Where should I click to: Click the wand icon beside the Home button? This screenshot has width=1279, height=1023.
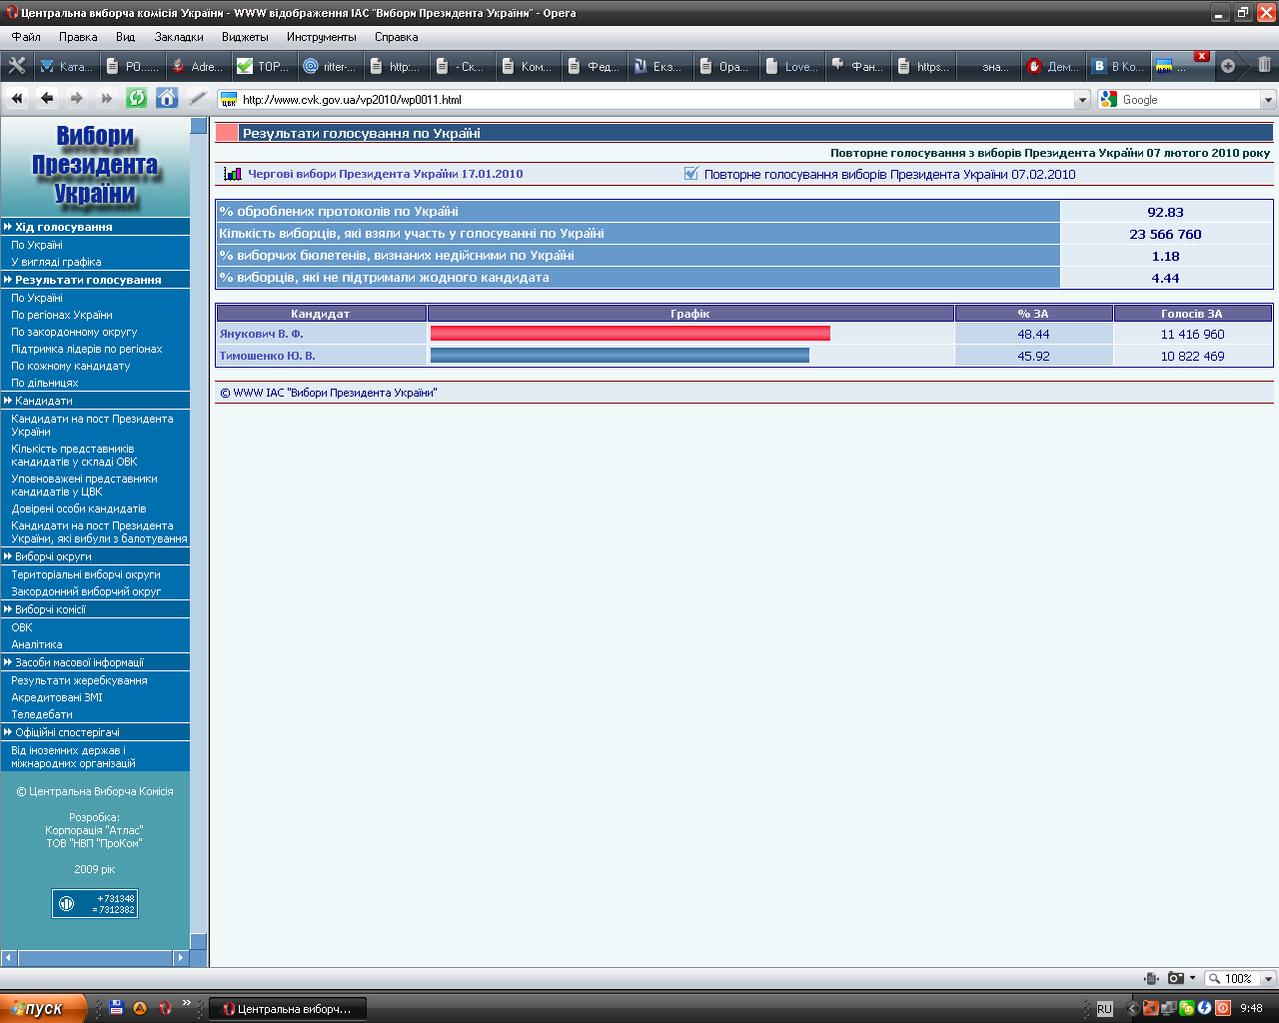click(197, 98)
